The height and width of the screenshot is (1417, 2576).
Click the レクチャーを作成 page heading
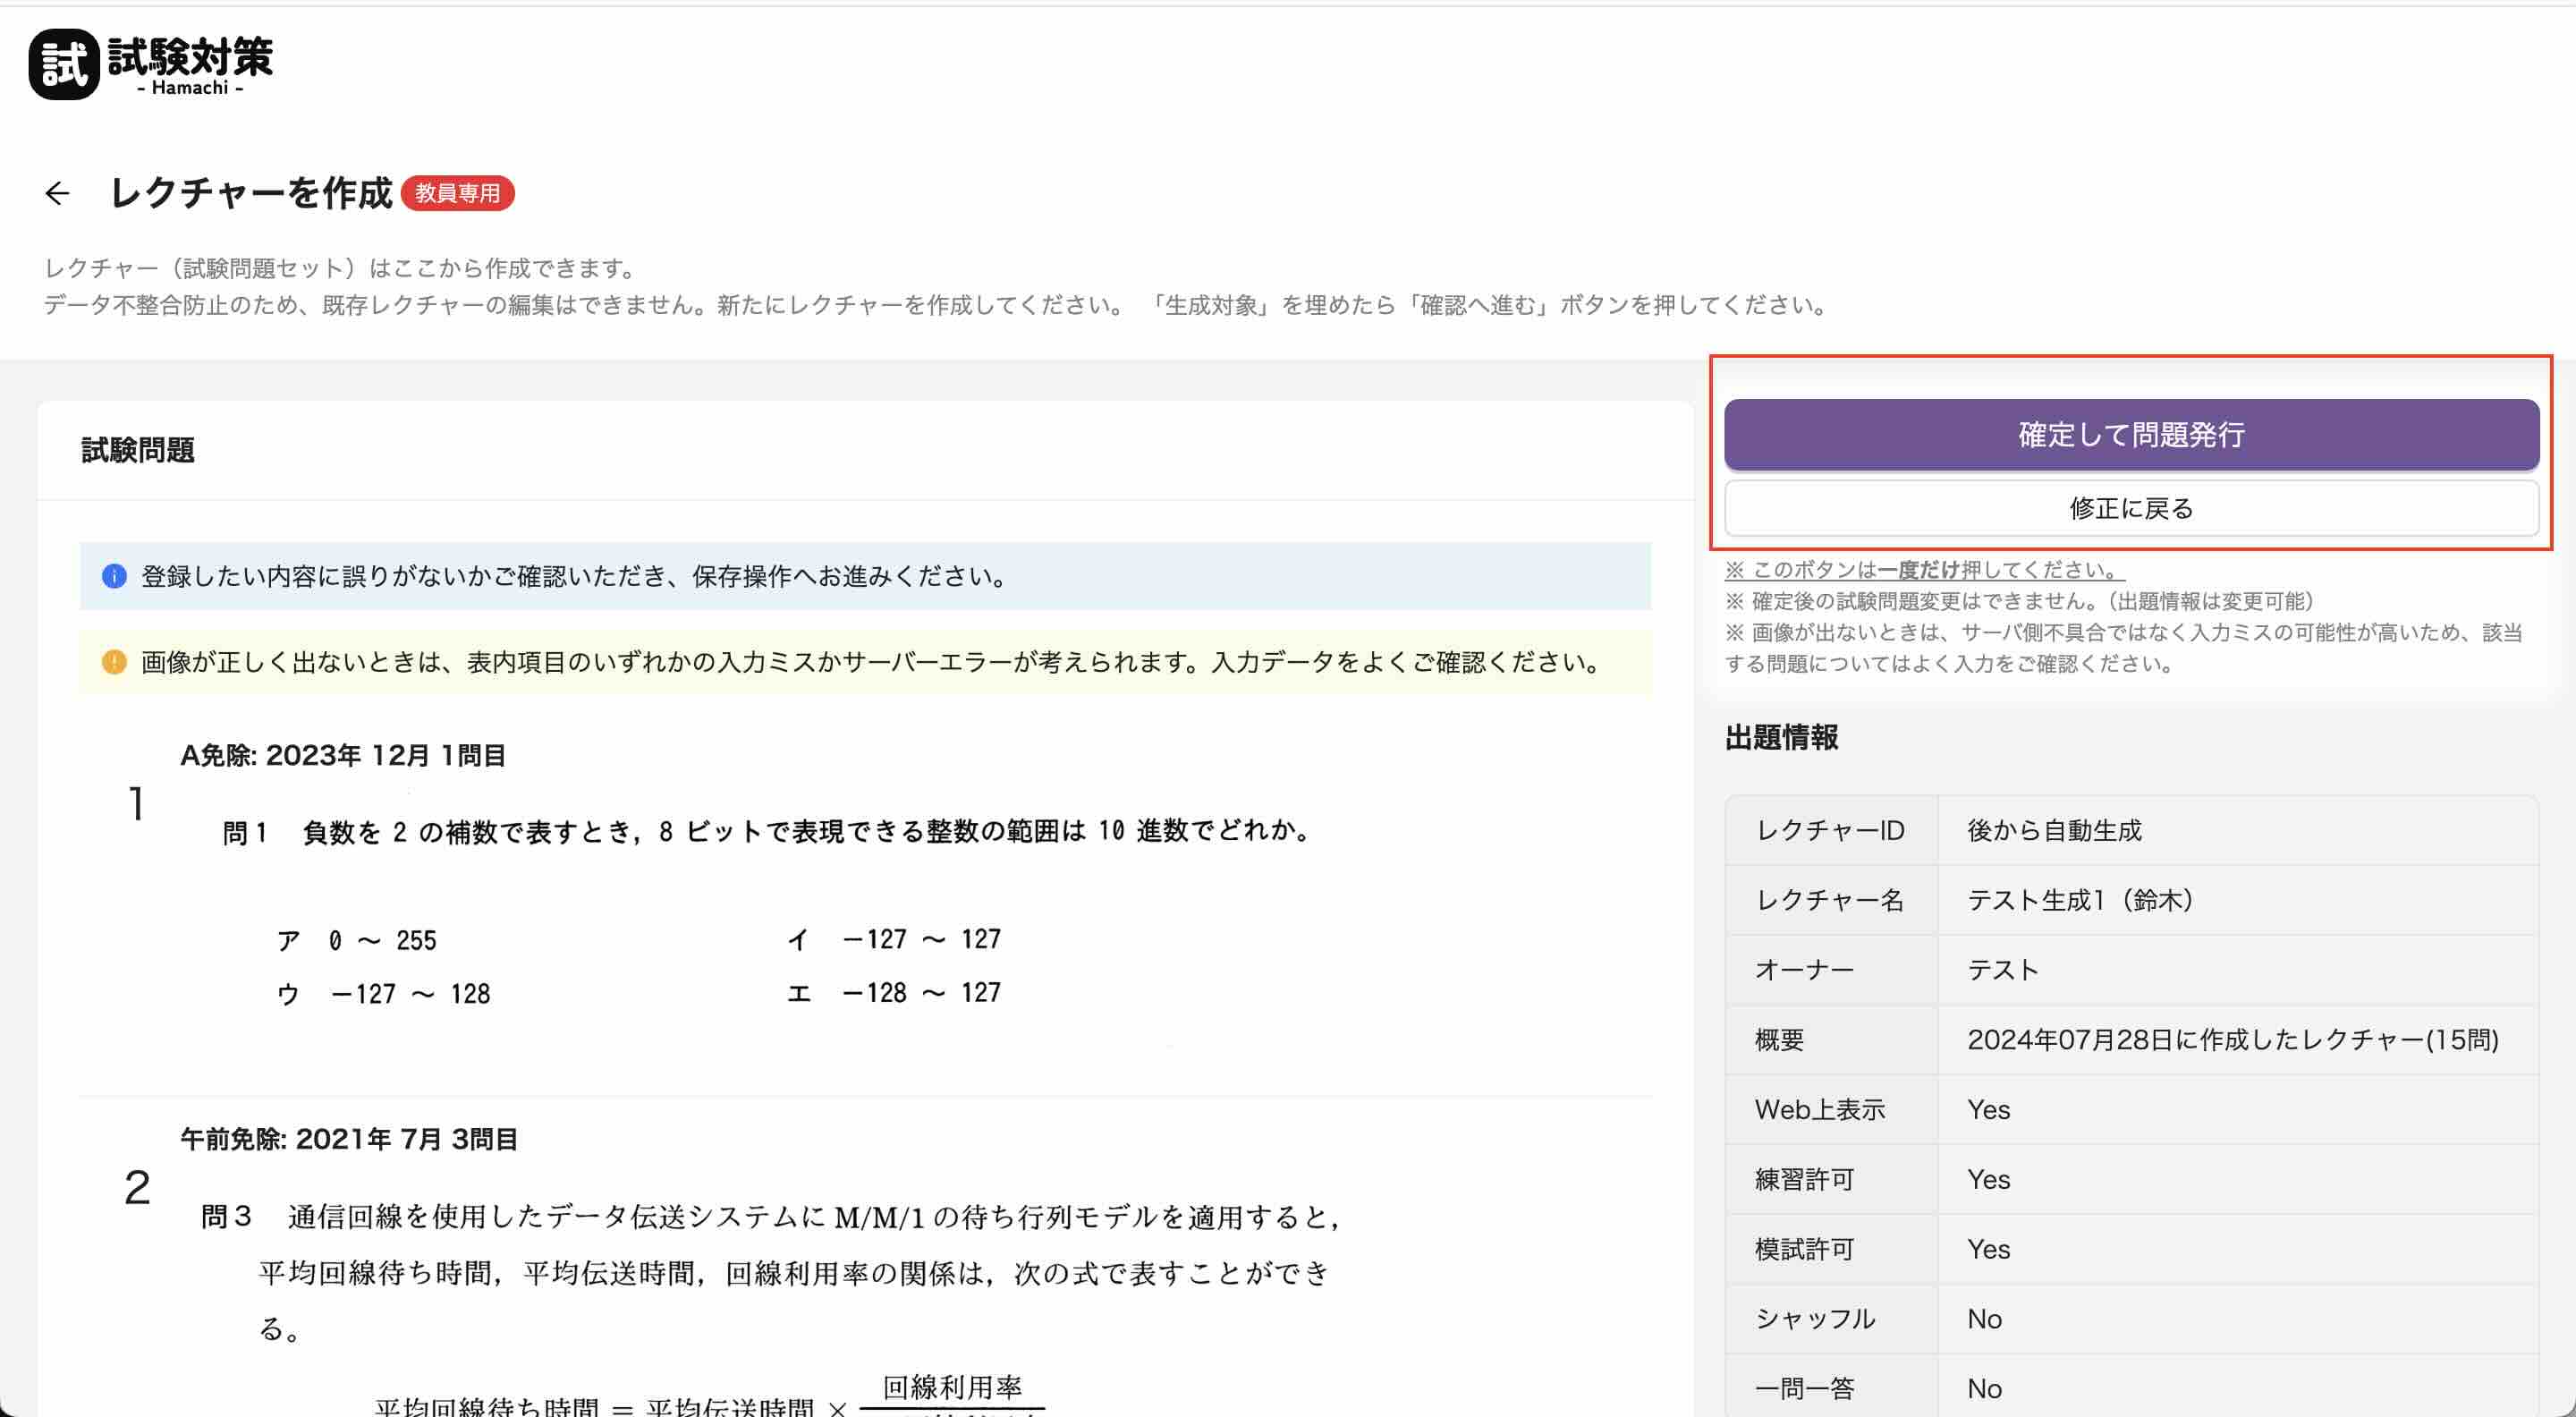tap(251, 193)
